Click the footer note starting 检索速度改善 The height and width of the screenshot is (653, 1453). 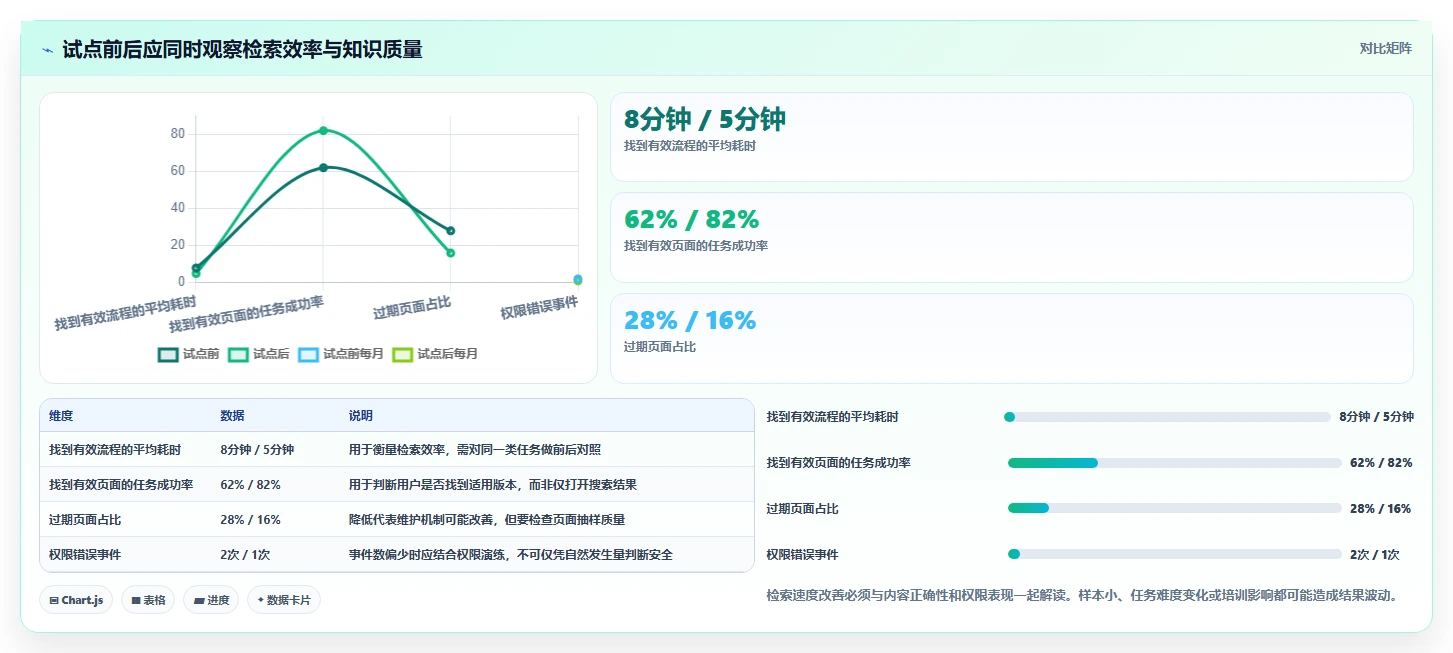pos(1082,595)
